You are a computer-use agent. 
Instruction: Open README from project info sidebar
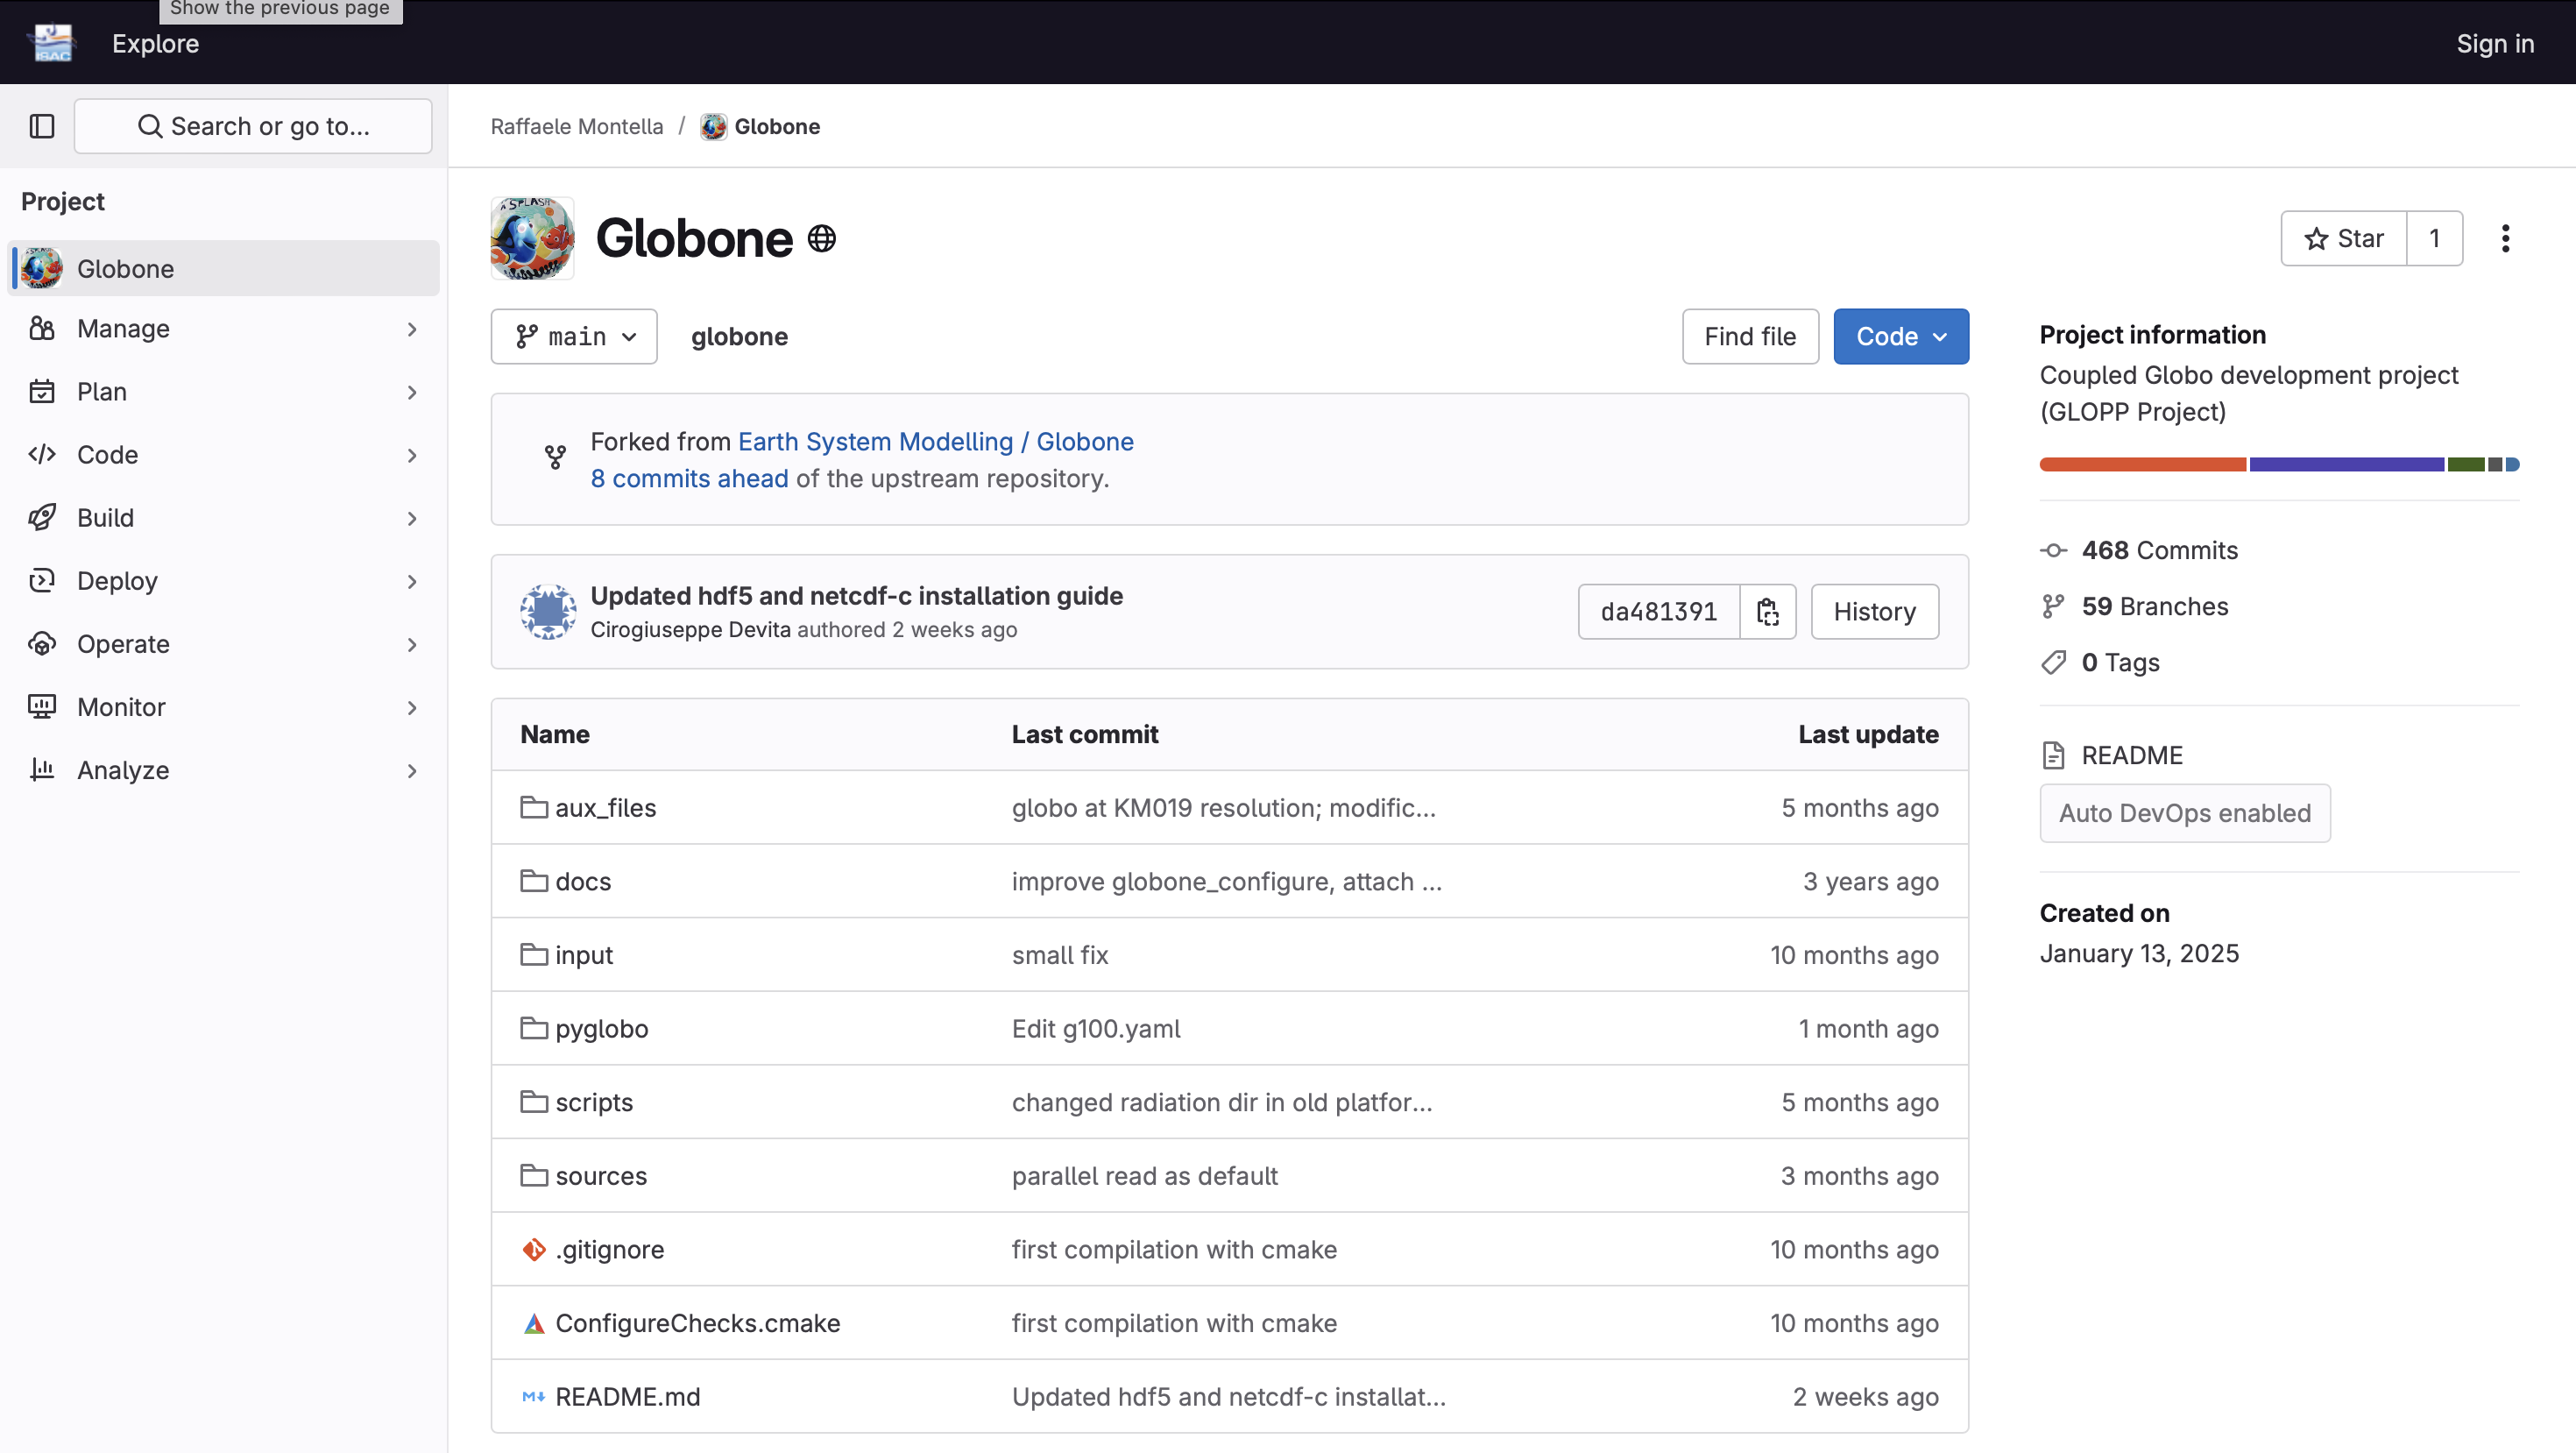[2131, 755]
